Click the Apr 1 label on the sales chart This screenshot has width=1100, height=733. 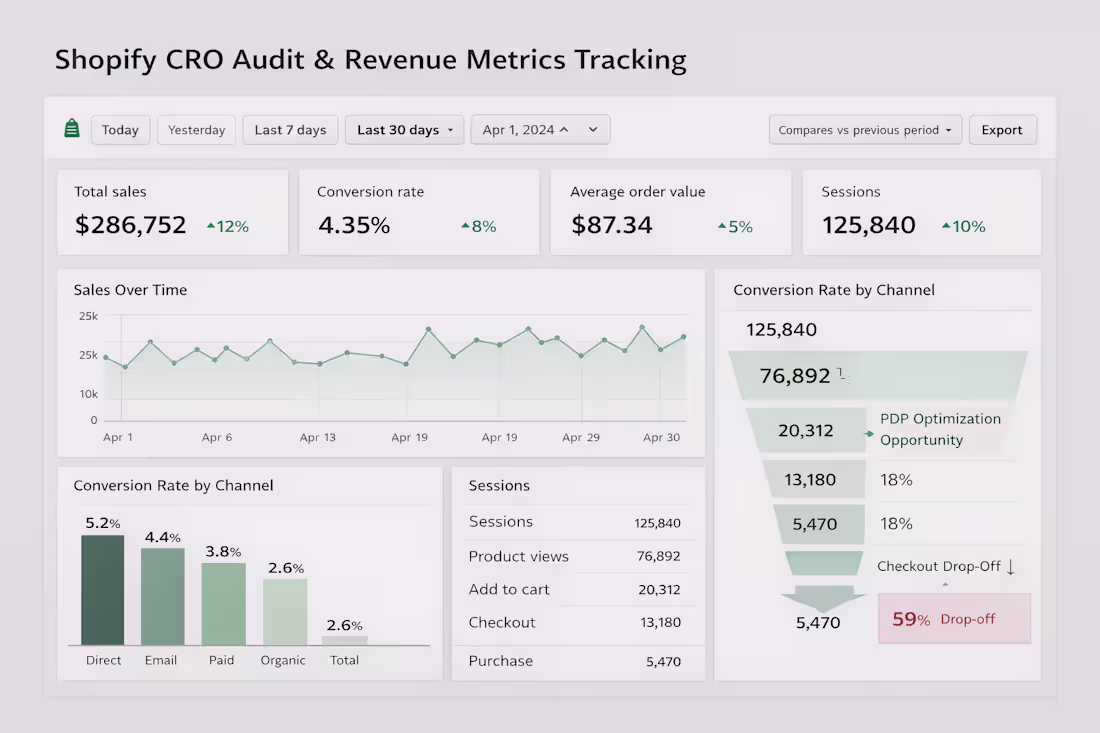click(x=118, y=437)
